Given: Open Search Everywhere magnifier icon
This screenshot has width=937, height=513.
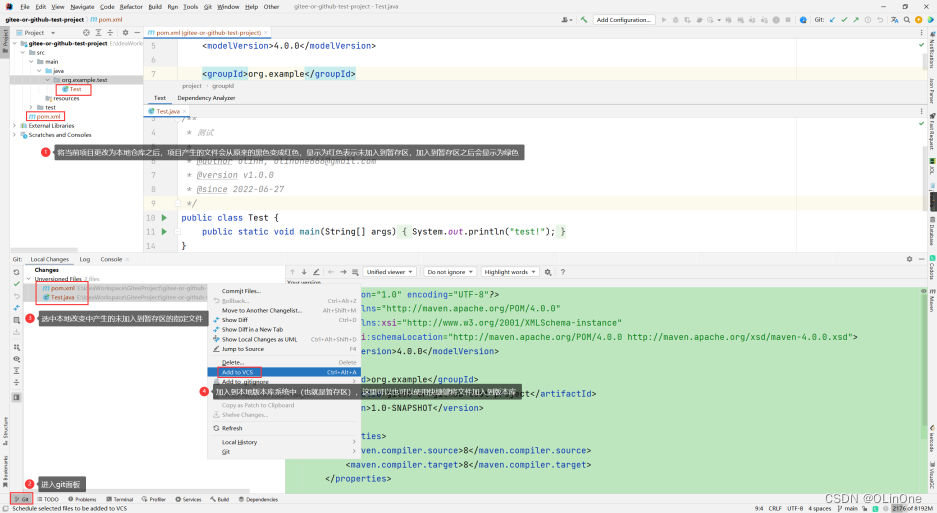Looking at the screenshot, I should click(907, 20).
